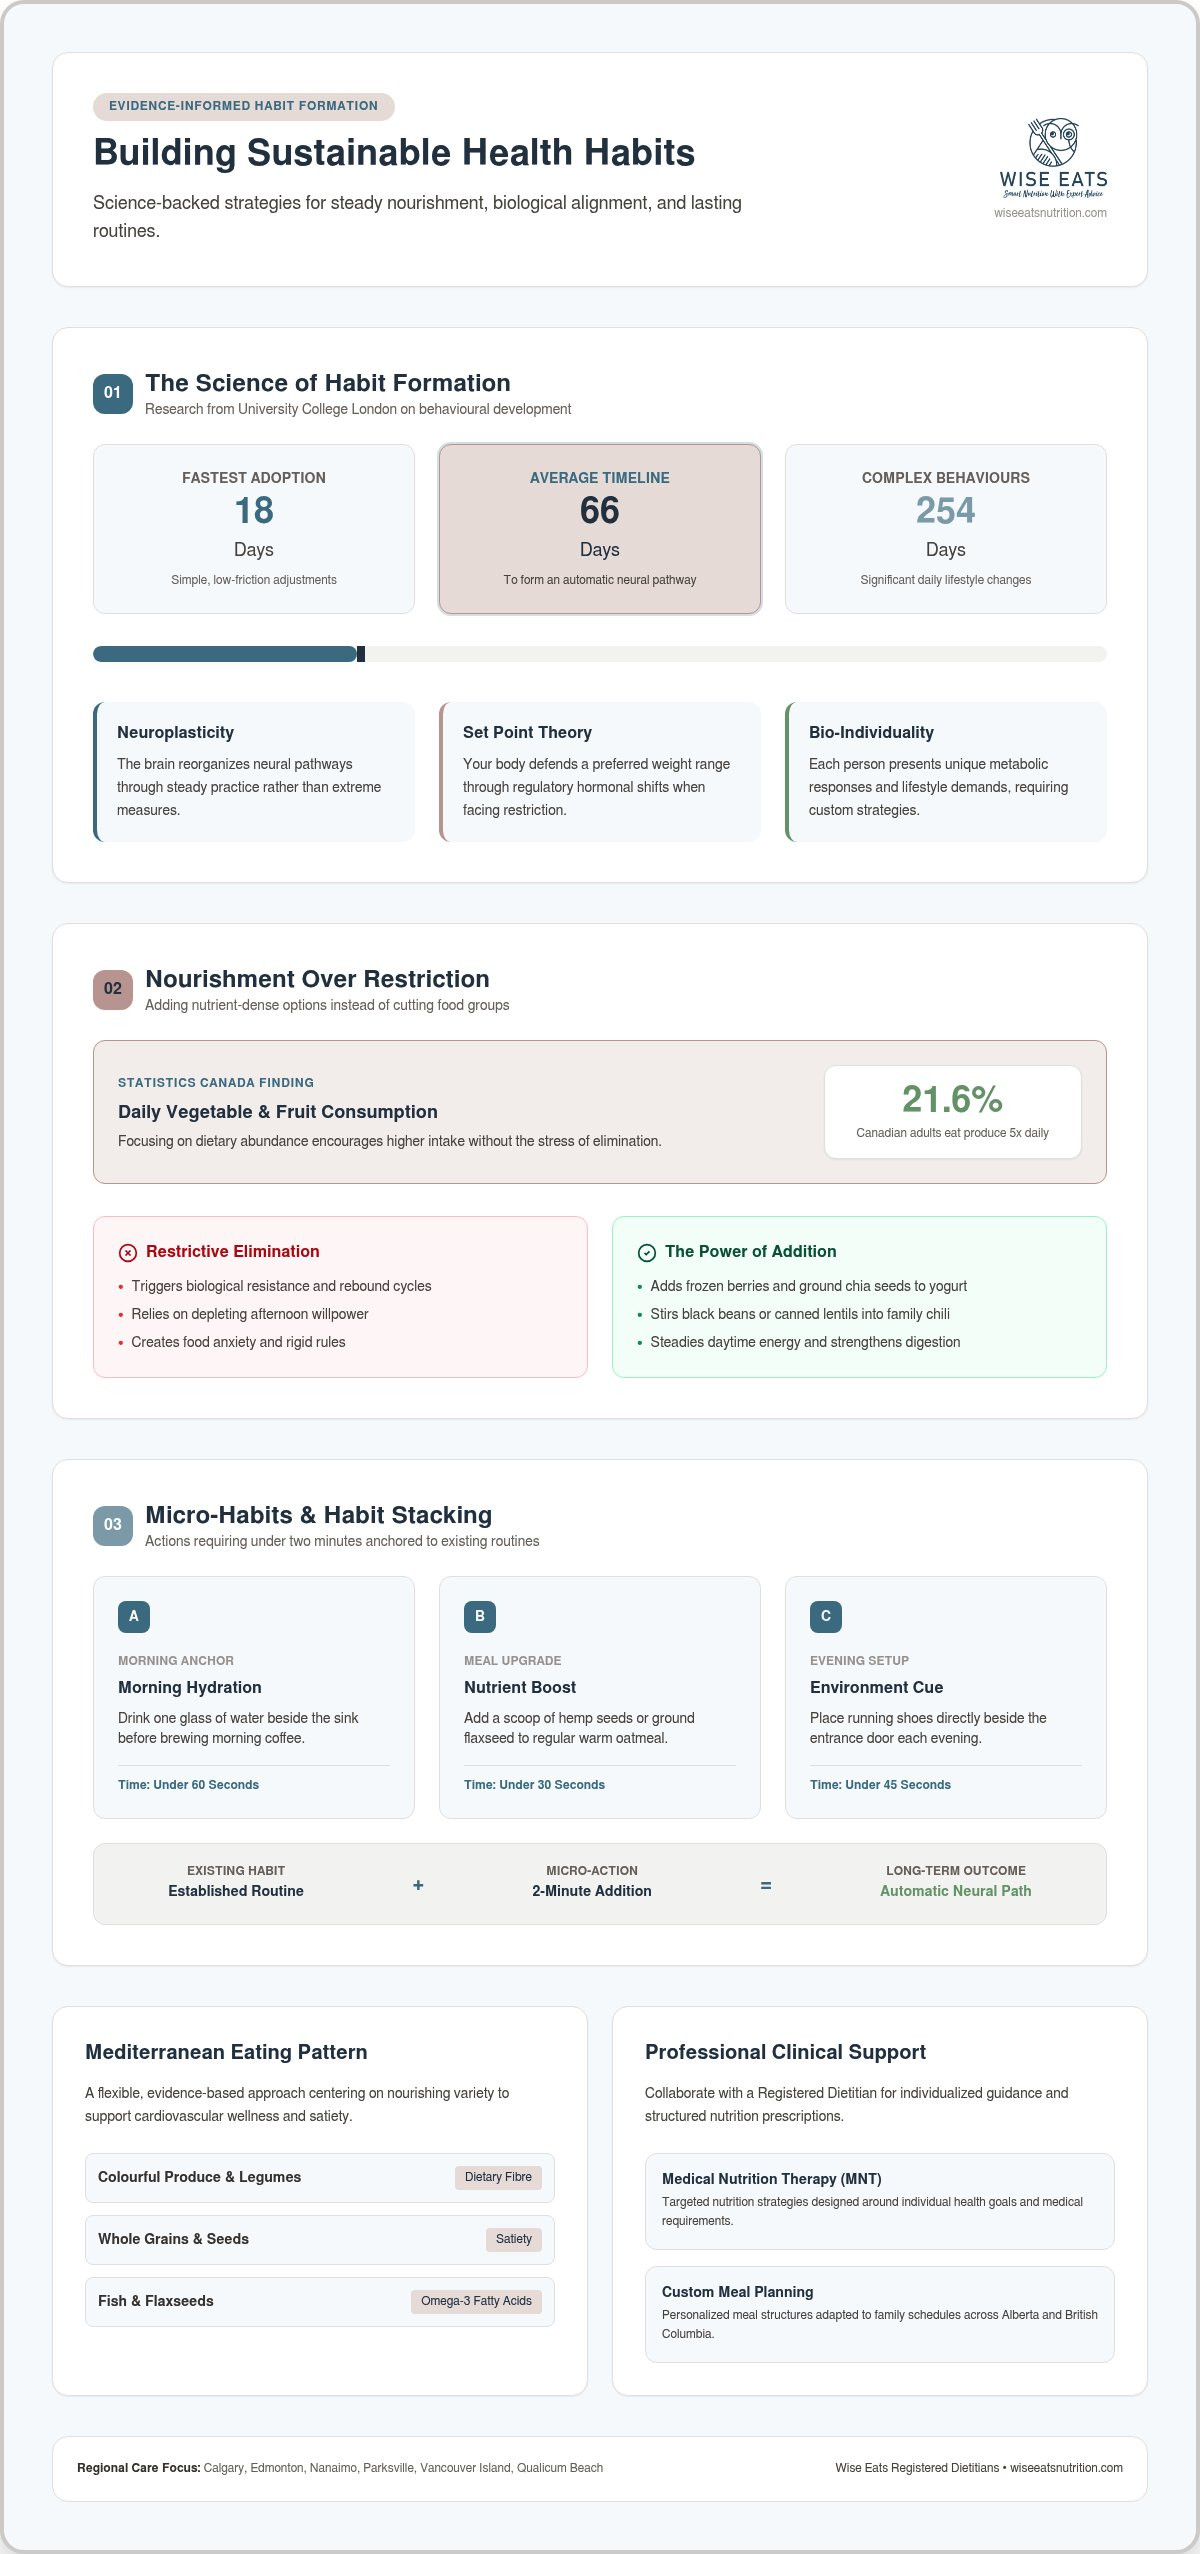Click the equals sign in habit stacking formula
Image resolution: width=1200 pixels, height=2554 pixels.
766,1885
